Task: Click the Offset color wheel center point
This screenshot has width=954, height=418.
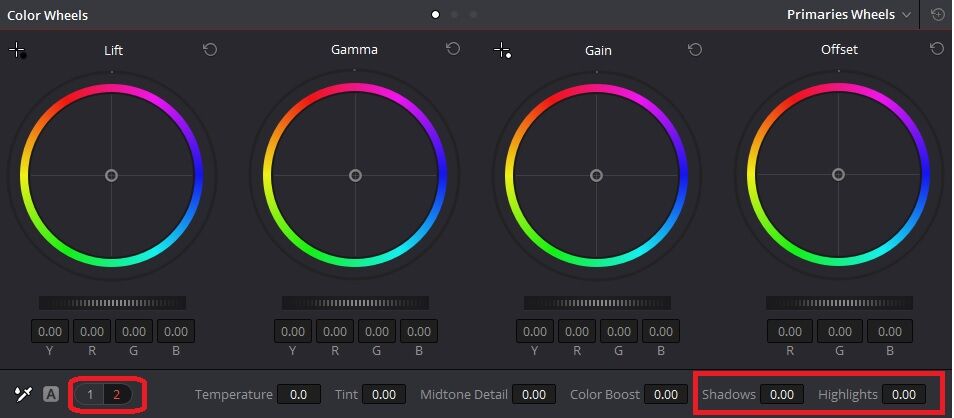Action: [x=838, y=175]
